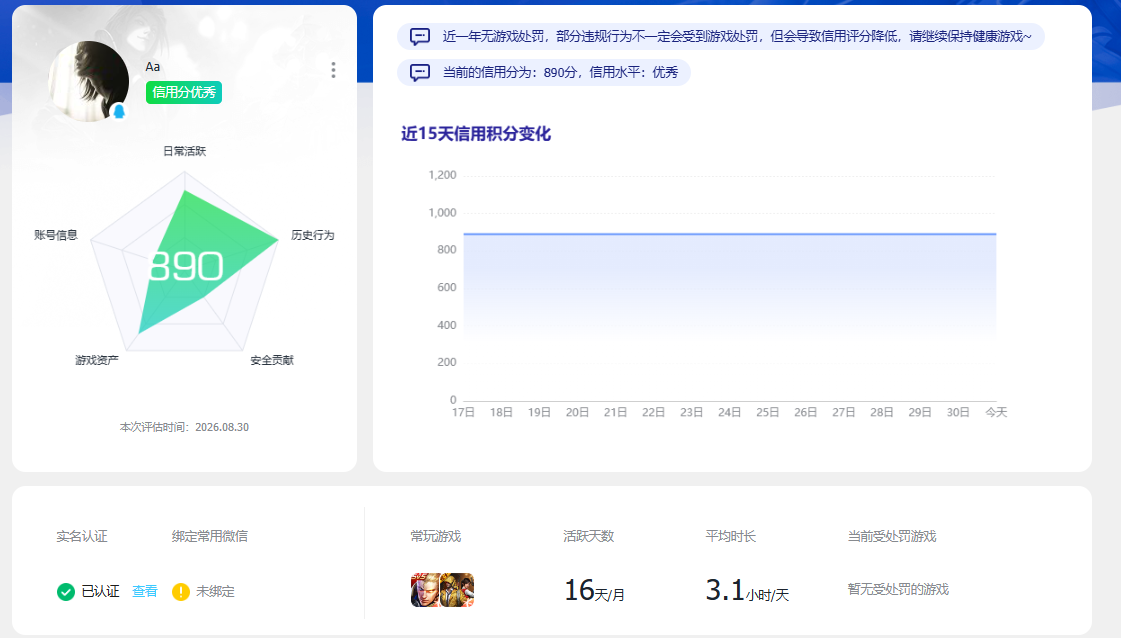Click the 暂无受处罚的游戏 text

point(898,589)
